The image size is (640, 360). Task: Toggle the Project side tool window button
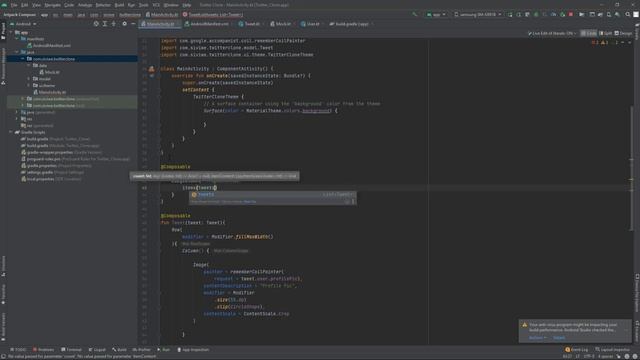[3, 31]
